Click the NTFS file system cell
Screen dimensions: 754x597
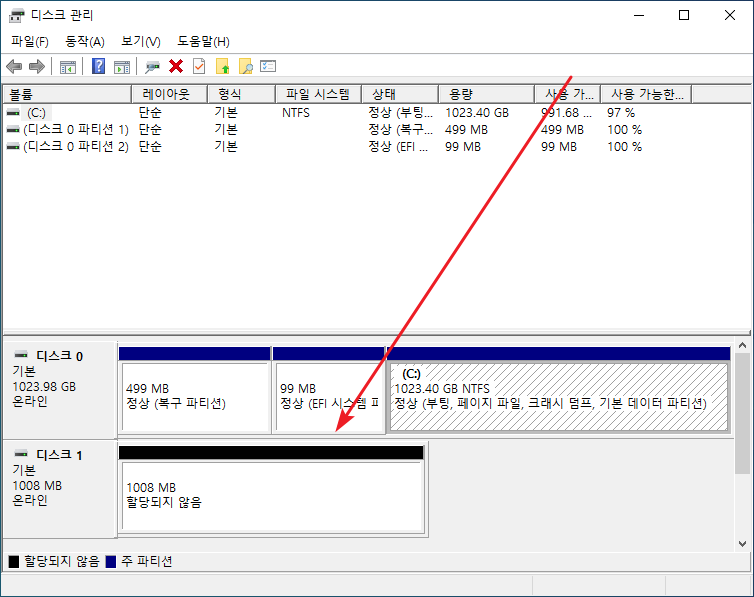(296, 113)
